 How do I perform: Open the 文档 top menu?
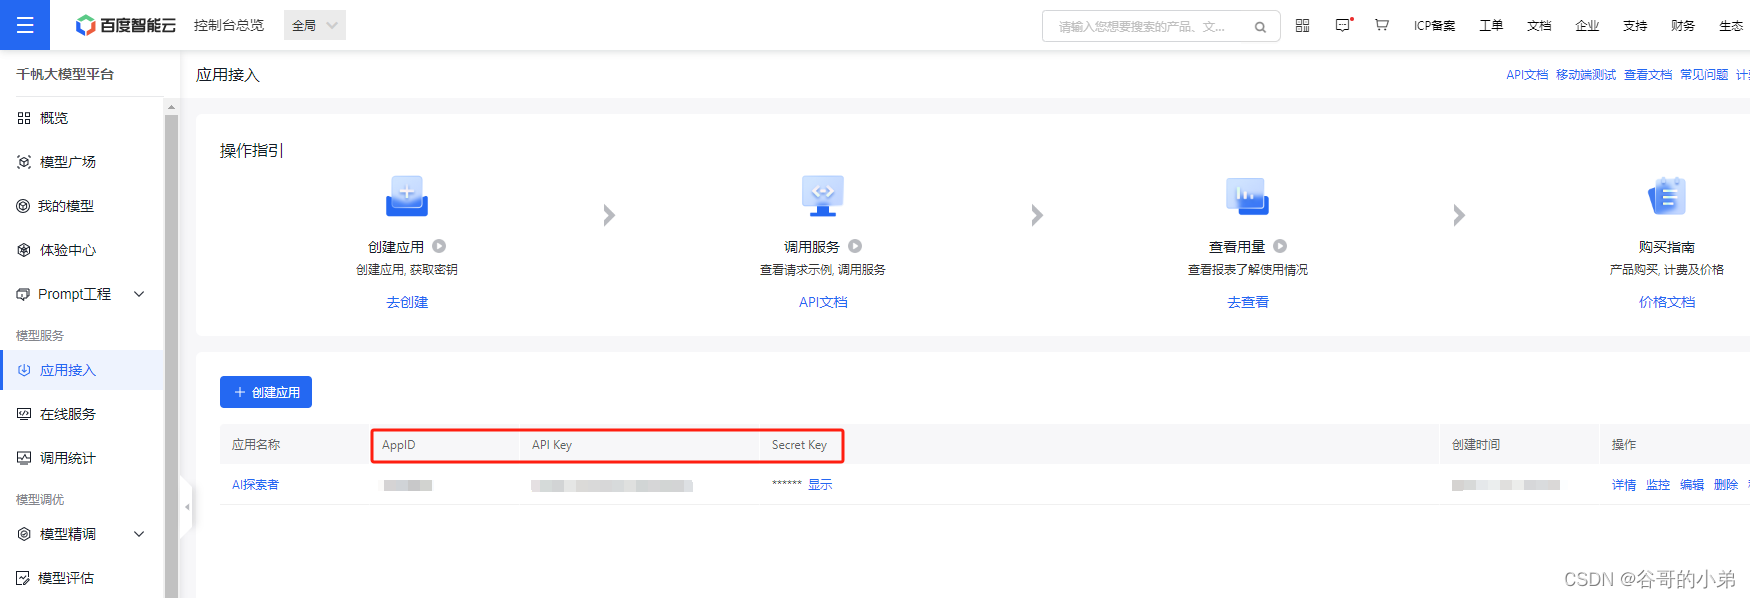pyautogui.click(x=1539, y=26)
